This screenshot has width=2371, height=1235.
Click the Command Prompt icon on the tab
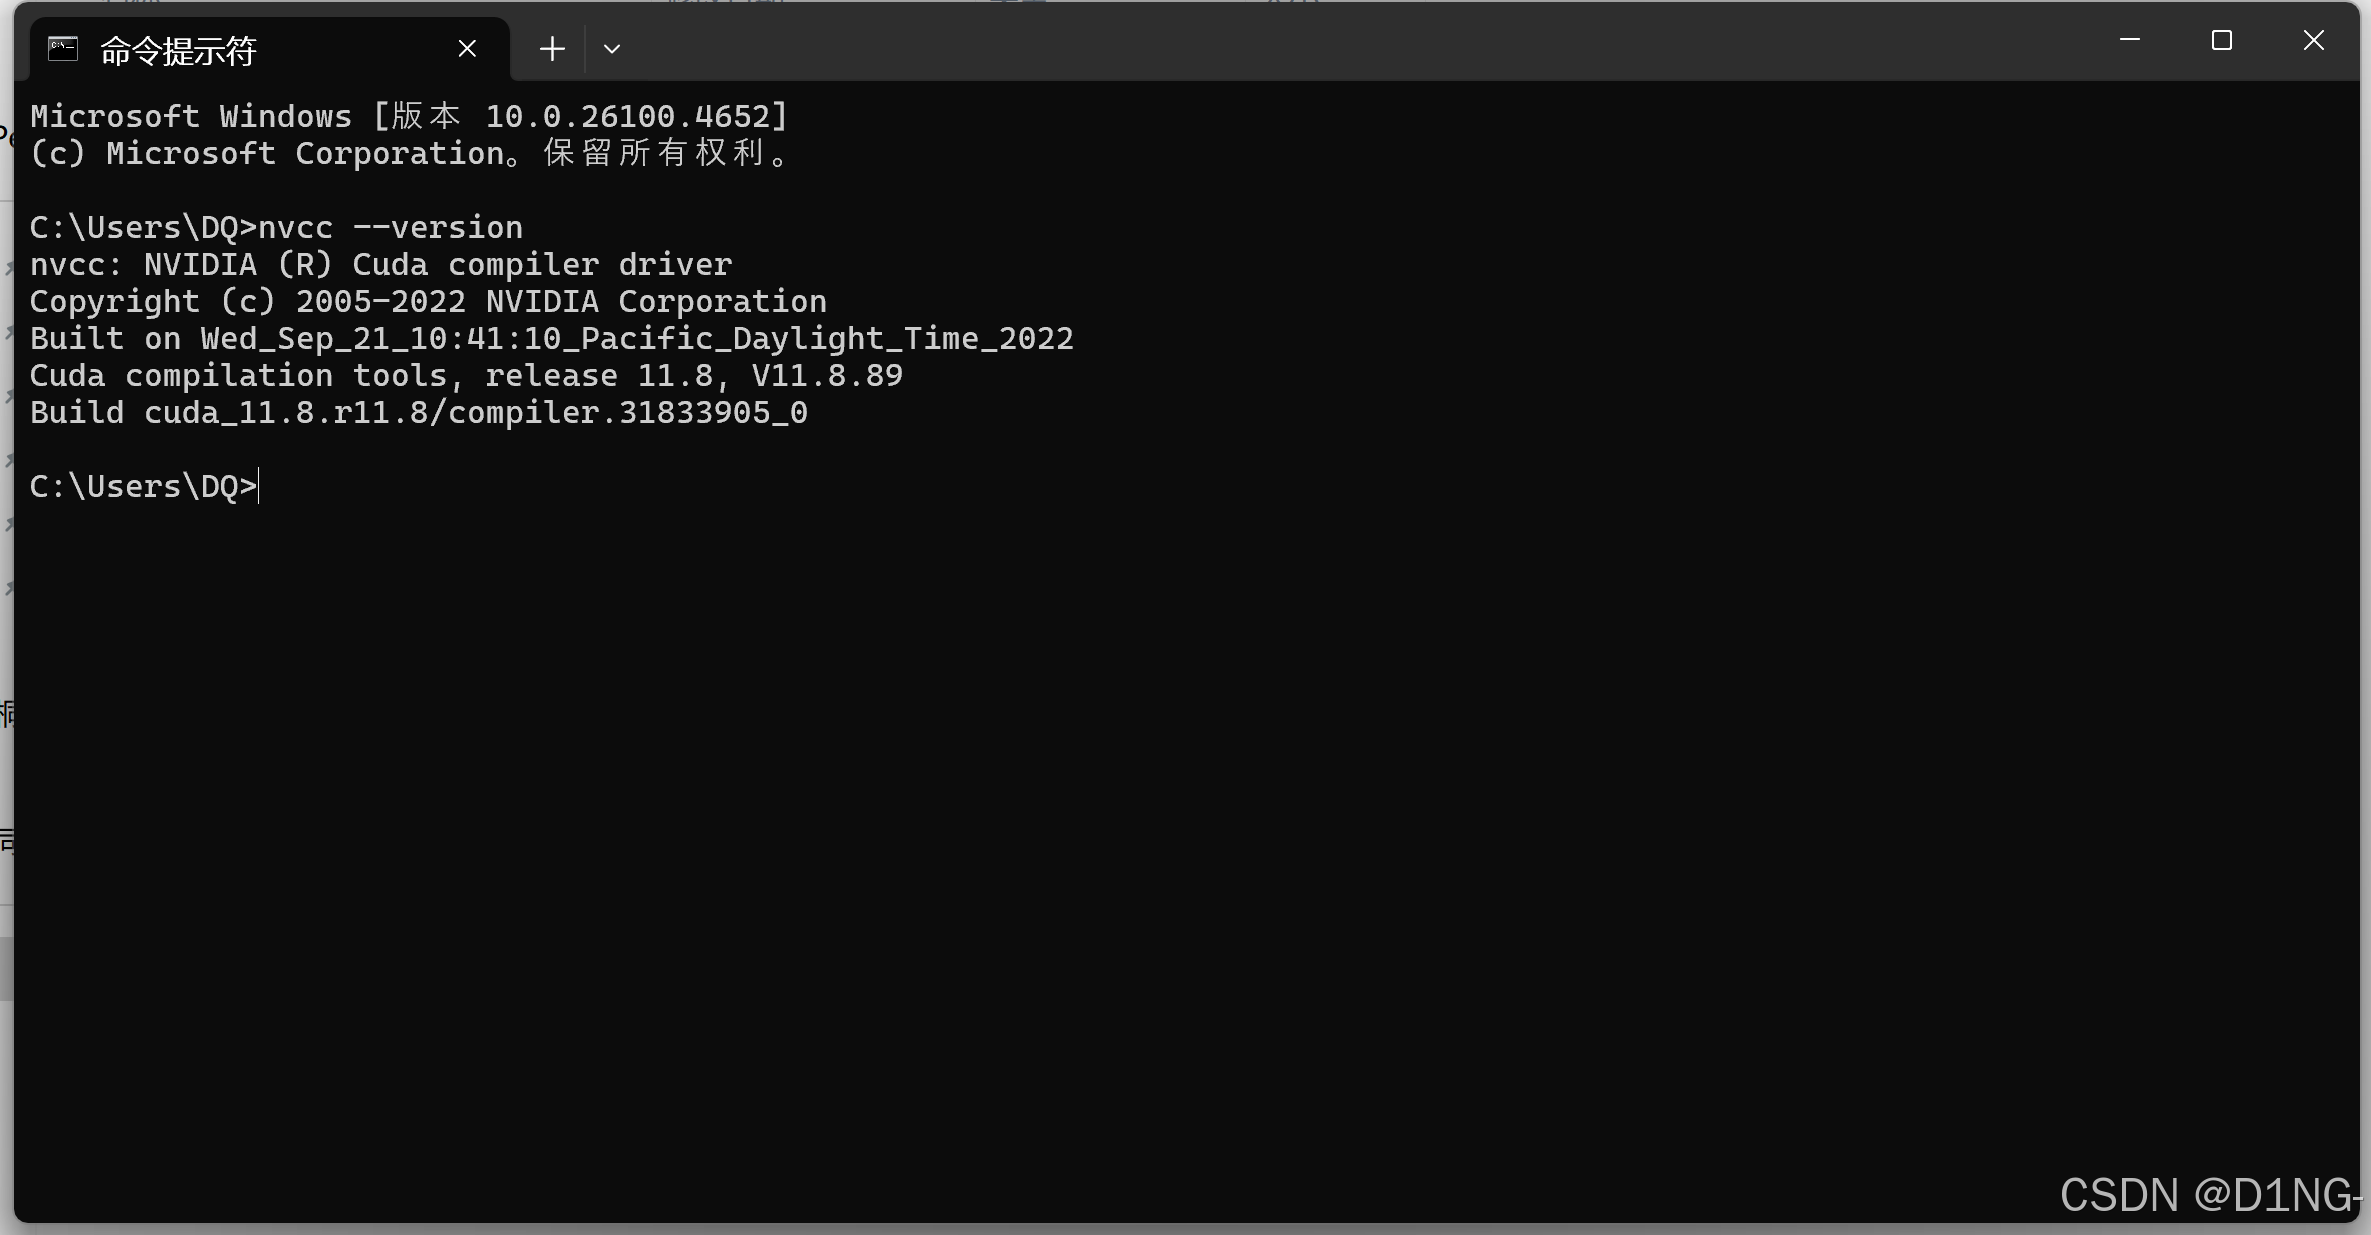[62, 48]
